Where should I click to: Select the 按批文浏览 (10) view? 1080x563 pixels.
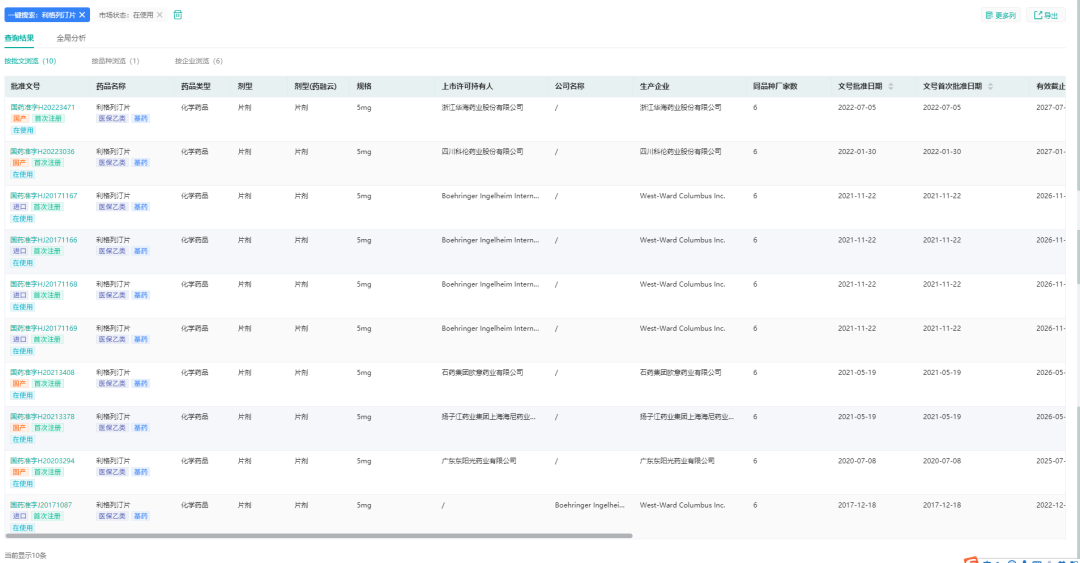pos(30,61)
